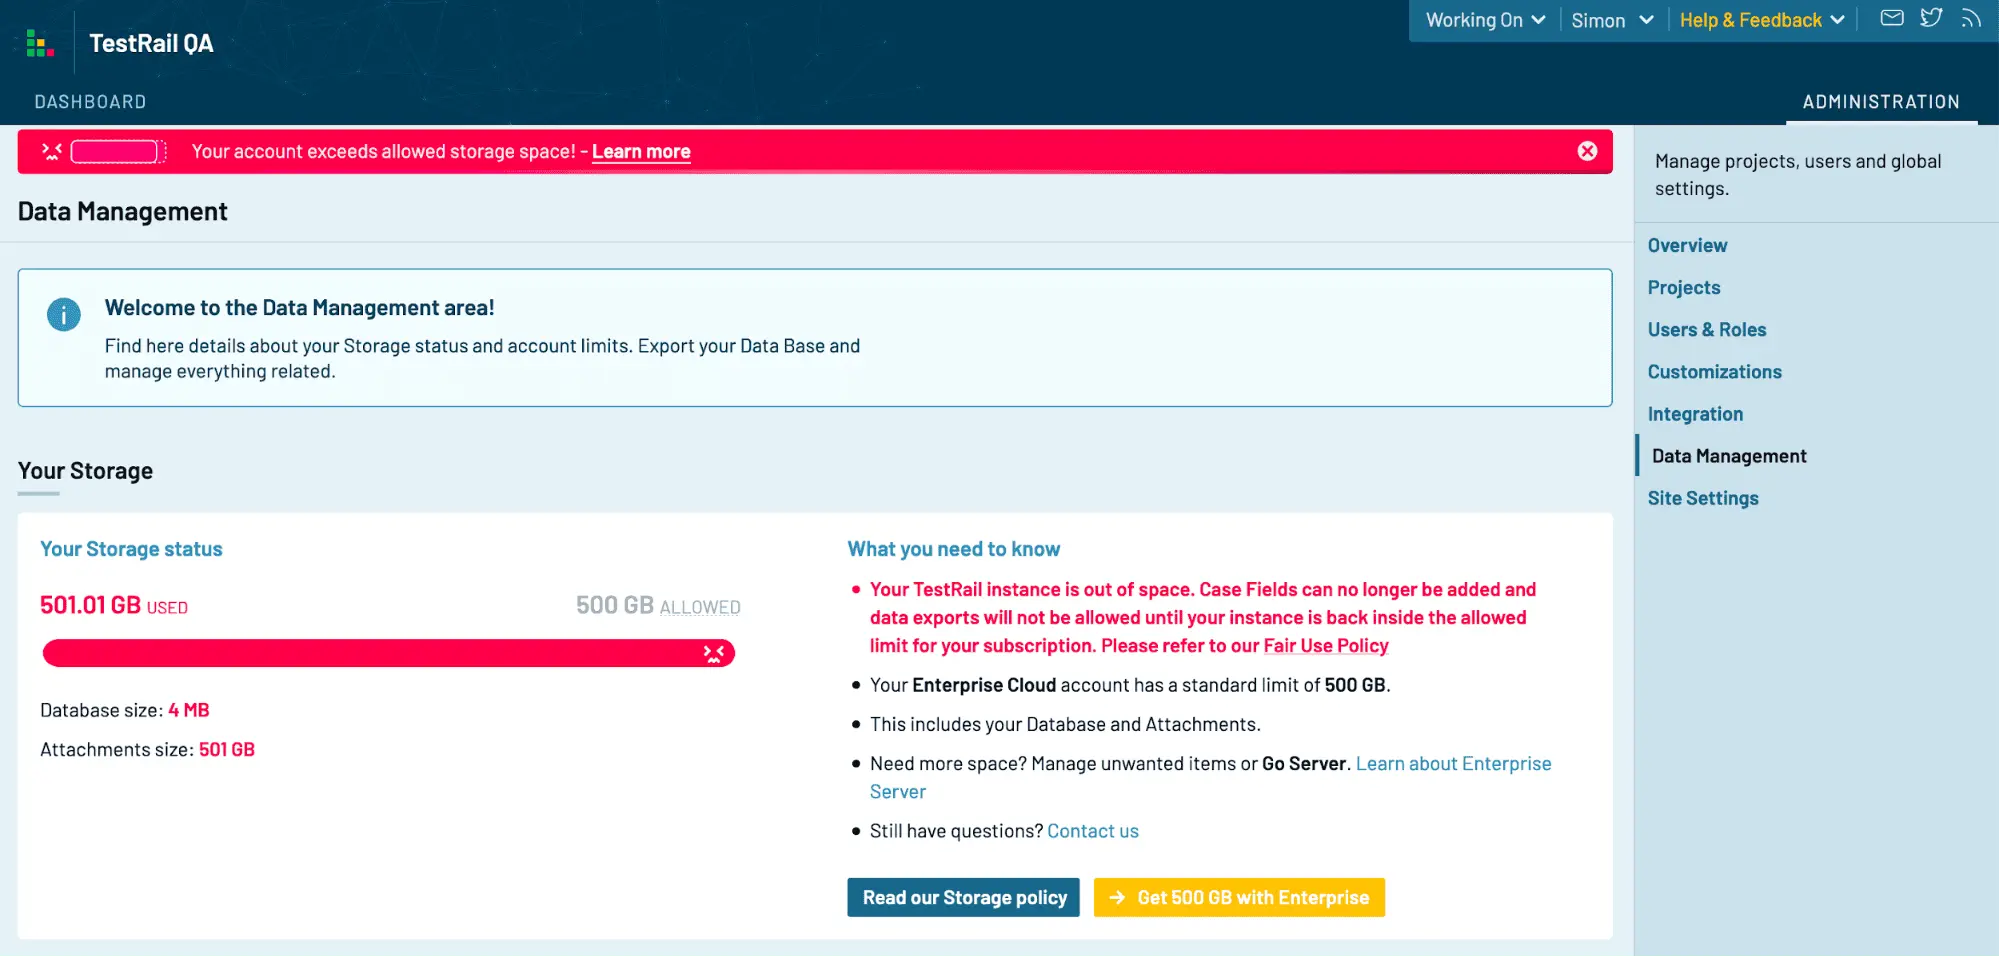Open the mail envelope icon
1999x957 pixels.
click(x=1892, y=18)
